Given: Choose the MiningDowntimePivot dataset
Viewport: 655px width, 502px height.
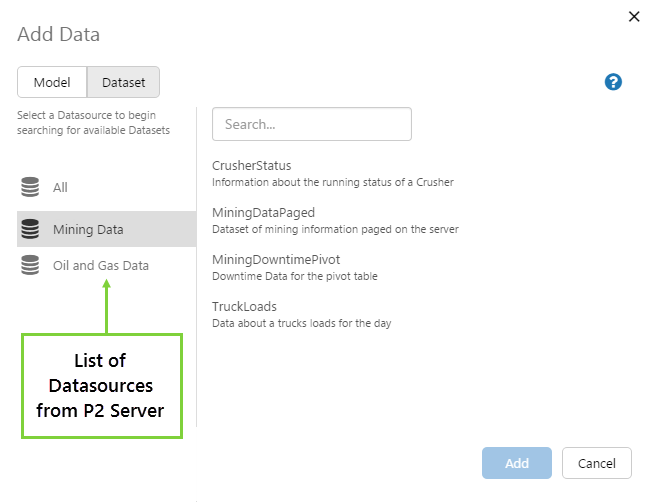Looking at the screenshot, I should 276,259.
